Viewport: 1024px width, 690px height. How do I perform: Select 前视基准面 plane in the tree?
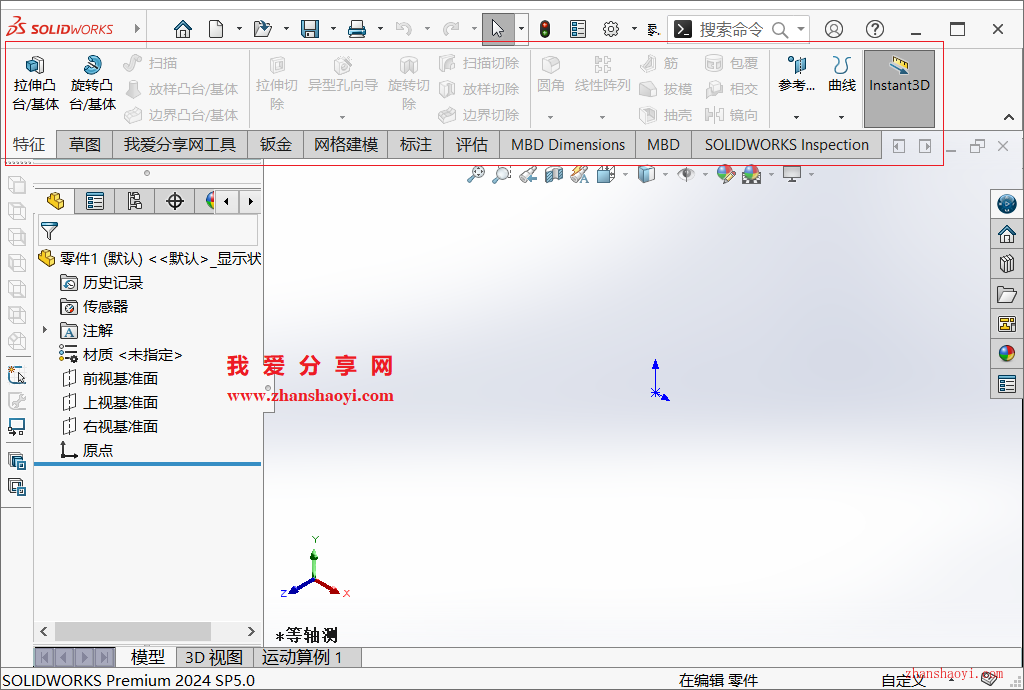pyautogui.click(x=110, y=379)
